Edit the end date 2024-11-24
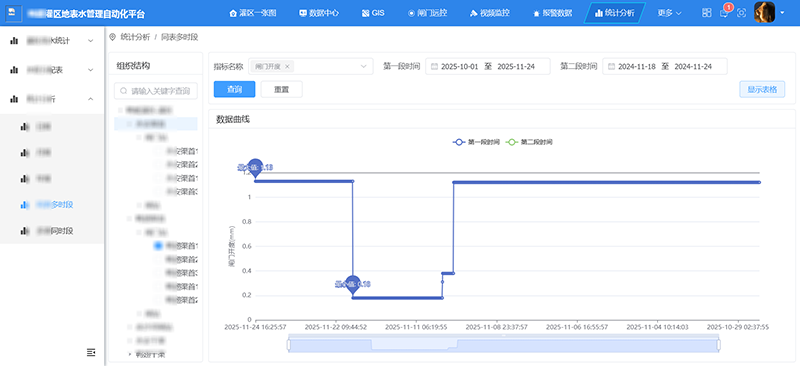 (x=693, y=66)
